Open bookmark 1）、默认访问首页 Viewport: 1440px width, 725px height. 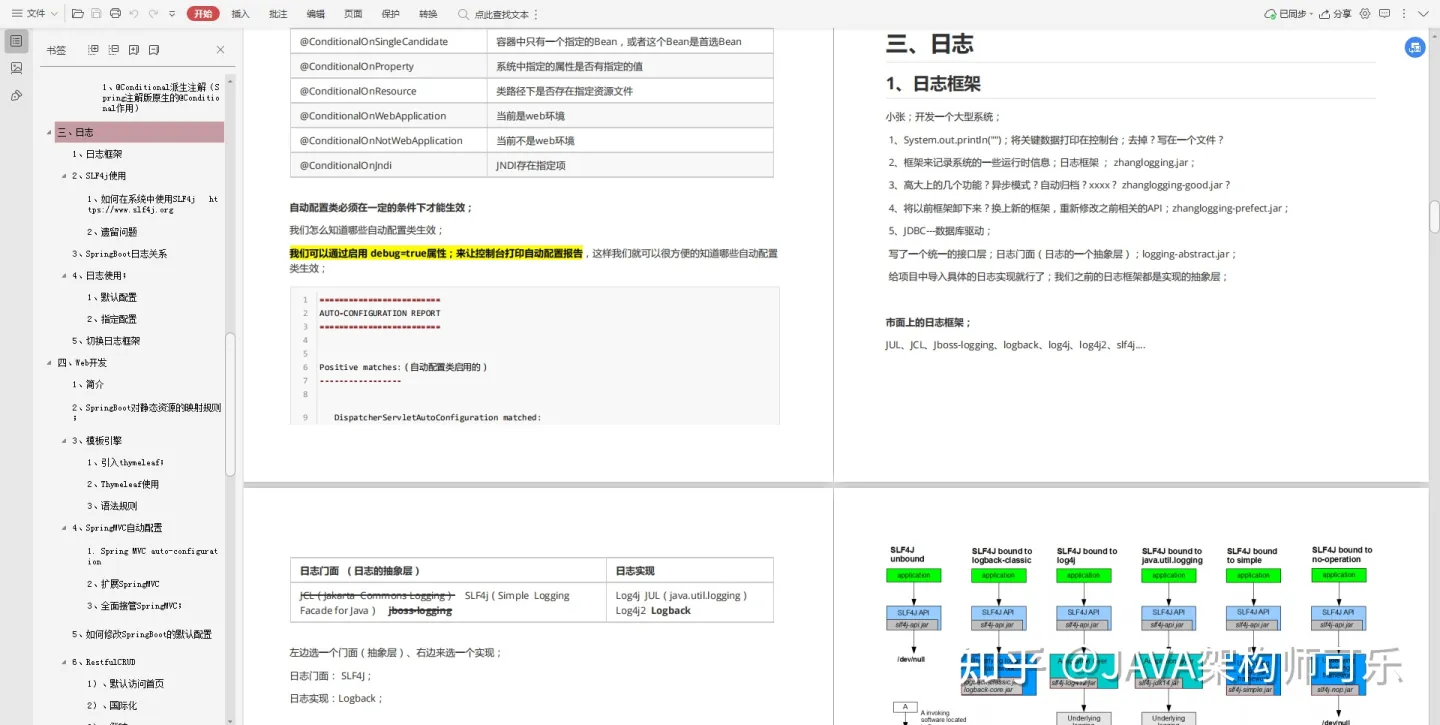(125, 684)
